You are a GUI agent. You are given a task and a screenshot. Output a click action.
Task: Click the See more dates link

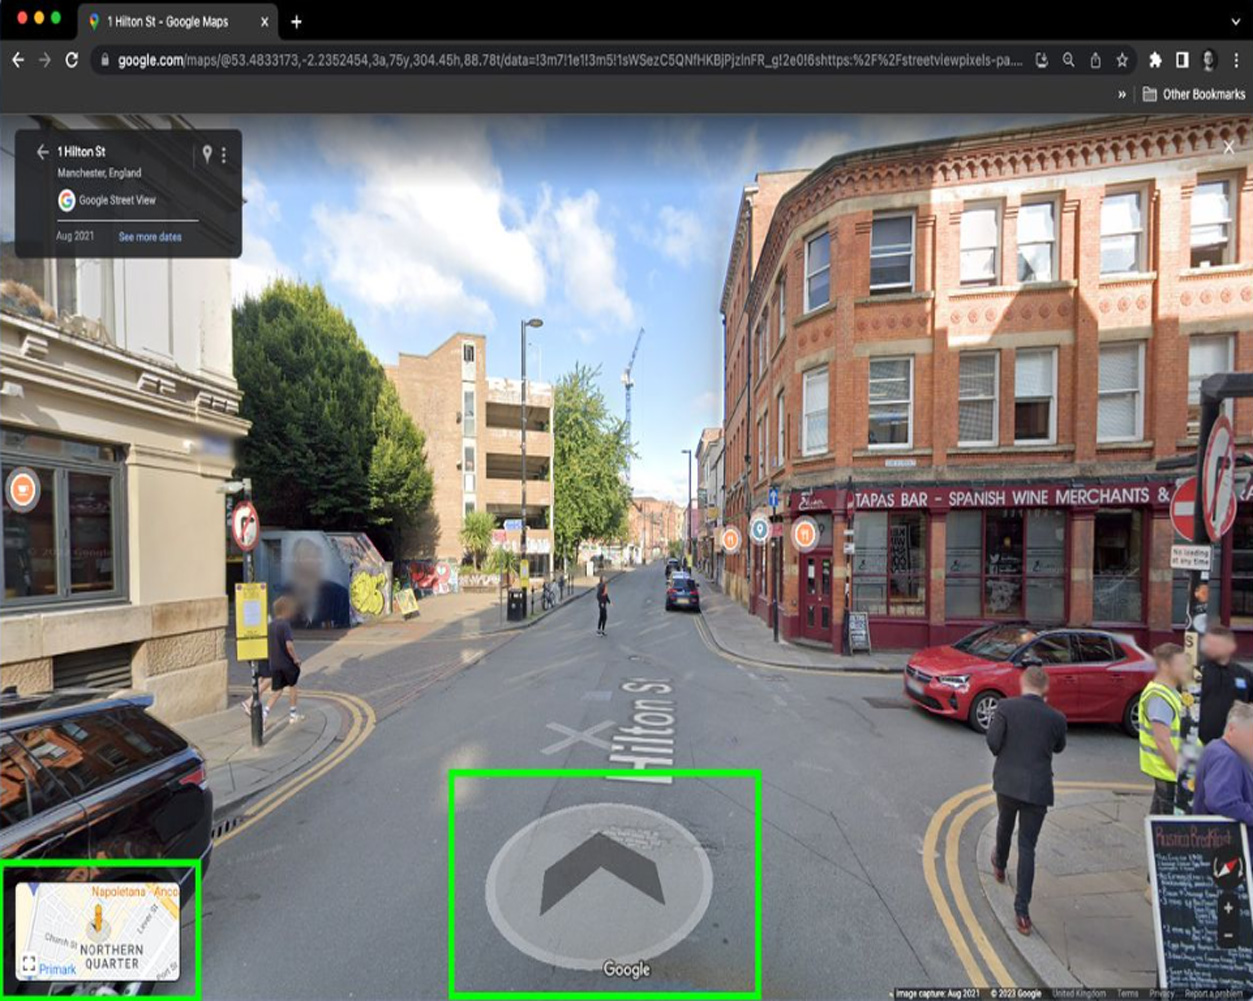(x=150, y=237)
